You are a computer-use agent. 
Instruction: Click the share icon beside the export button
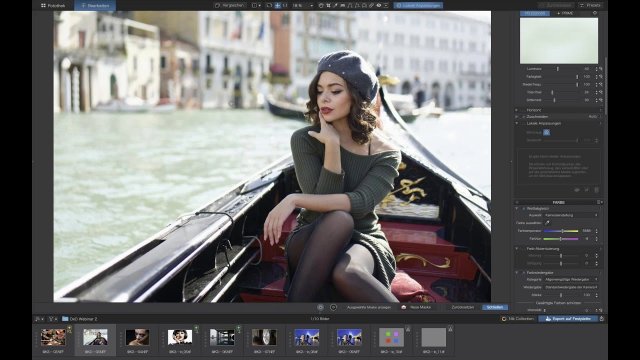(x=602, y=318)
